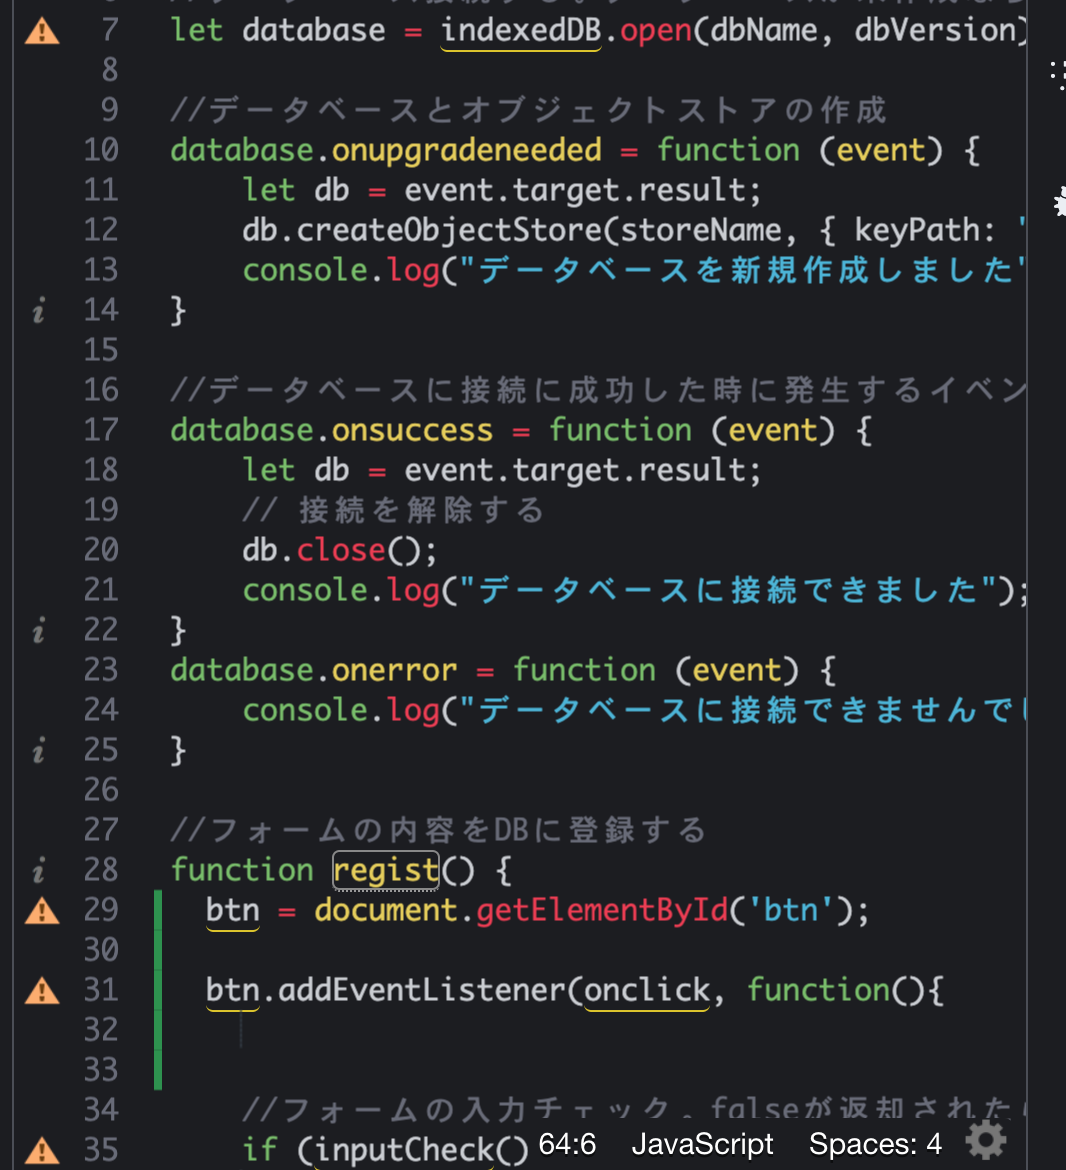Image resolution: width=1066 pixels, height=1170 pixels.
Task: Click the underlined onclick argument
Action: click(x=646, y=990)
